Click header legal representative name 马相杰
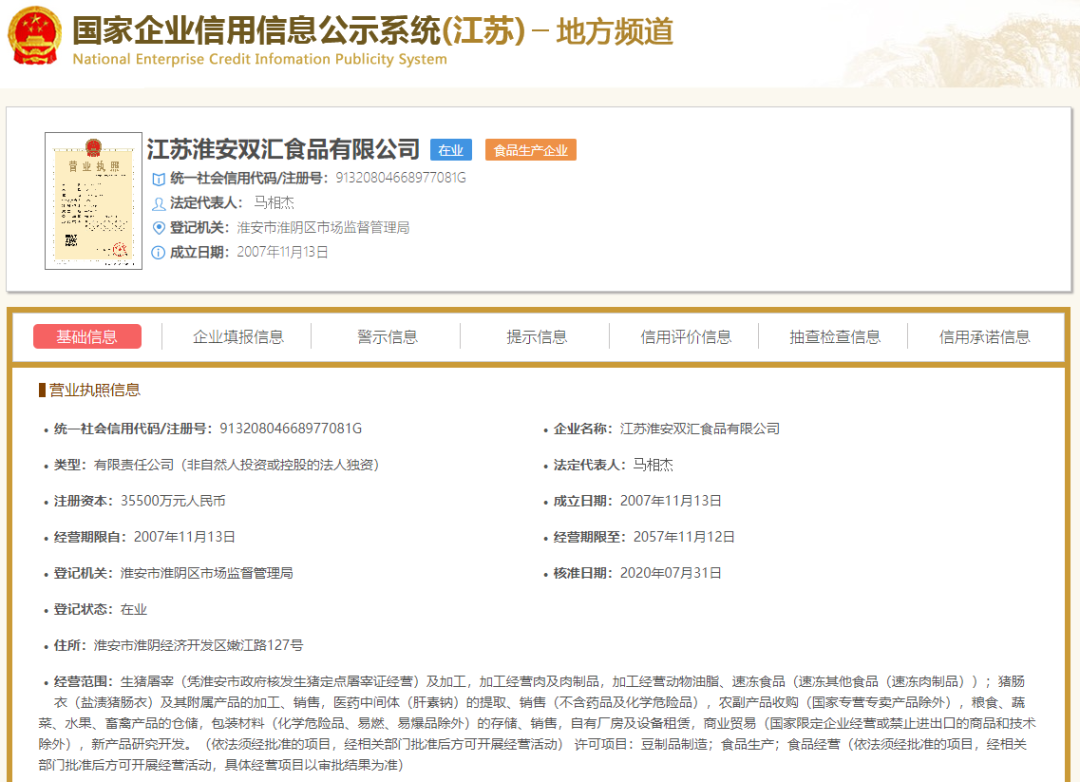The width and height of the screenshot is (1080, 782). point(274,203)
